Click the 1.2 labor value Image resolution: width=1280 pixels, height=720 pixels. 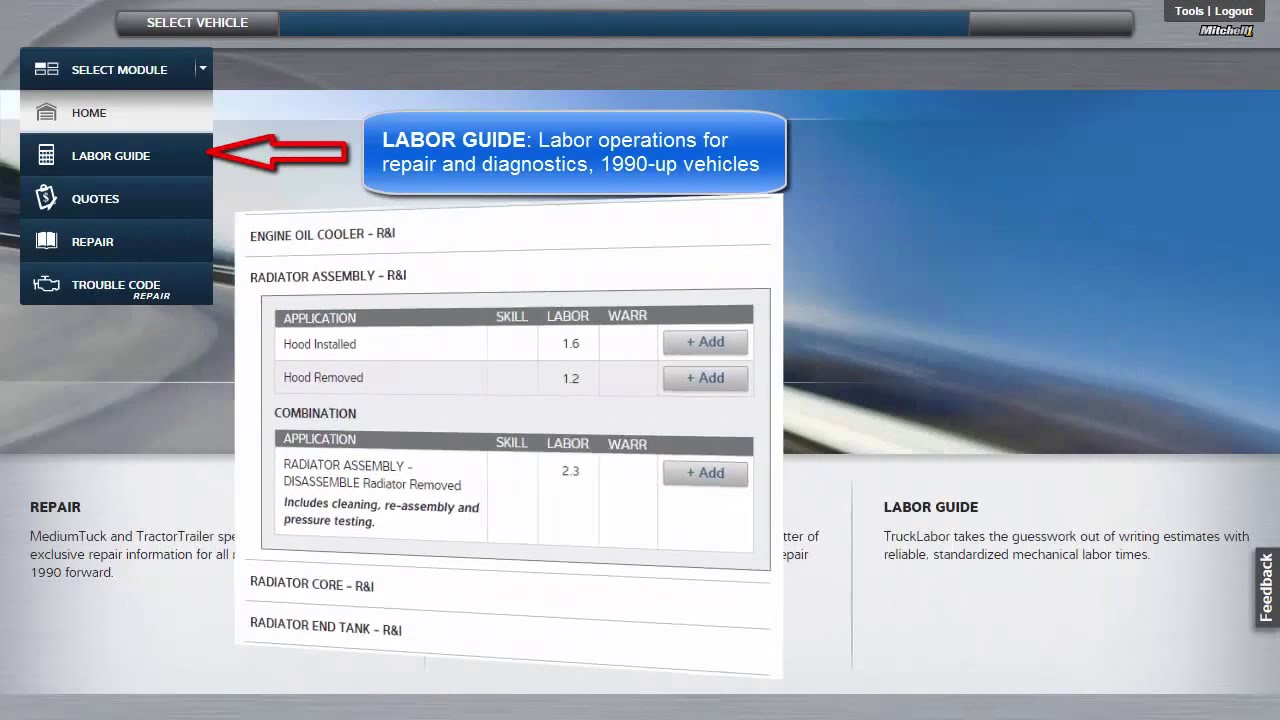tap(570, 378)
